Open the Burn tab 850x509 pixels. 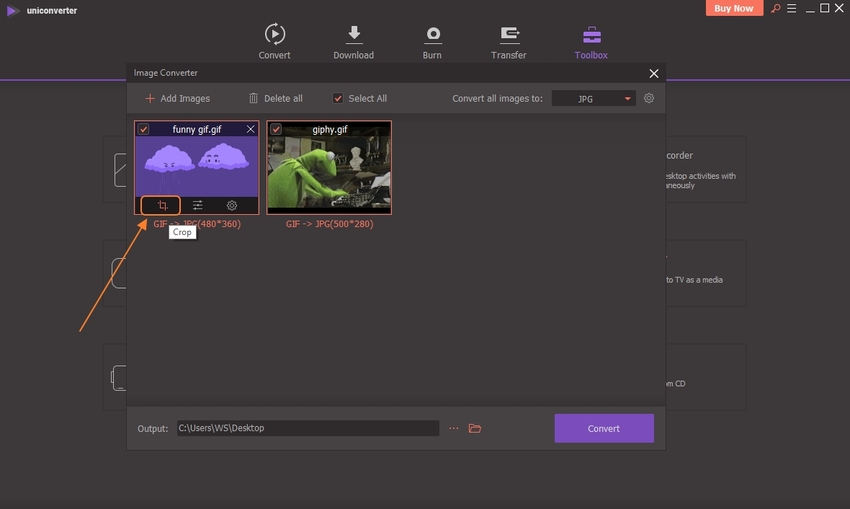432,42
